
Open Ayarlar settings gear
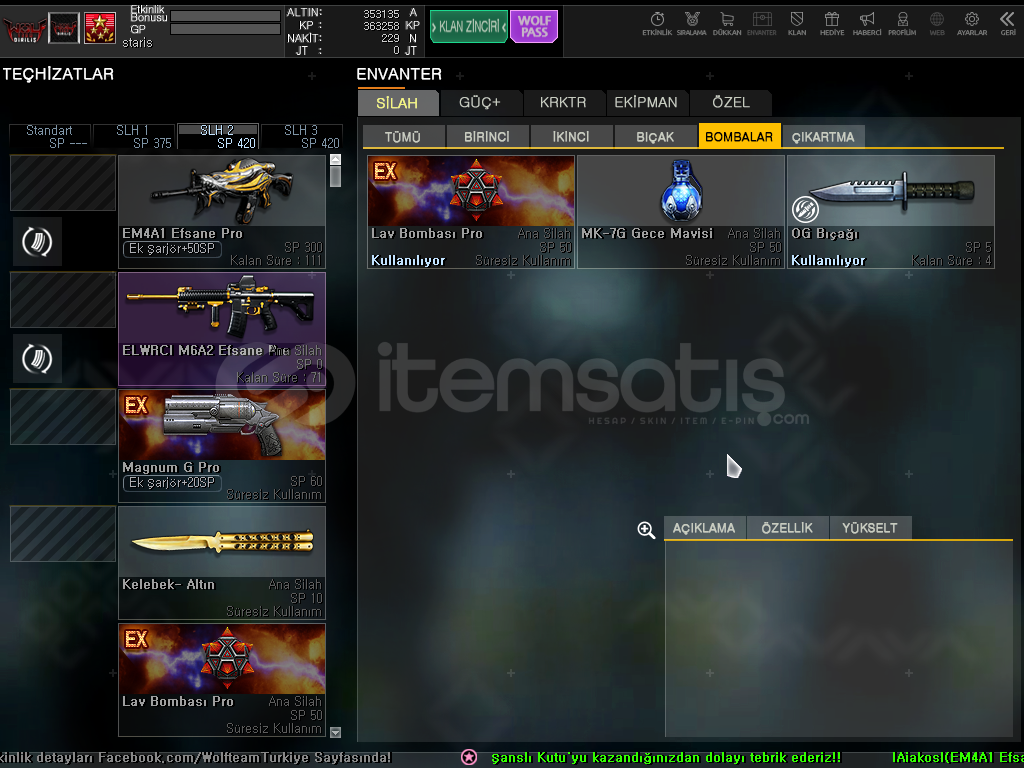click(971, 22)
